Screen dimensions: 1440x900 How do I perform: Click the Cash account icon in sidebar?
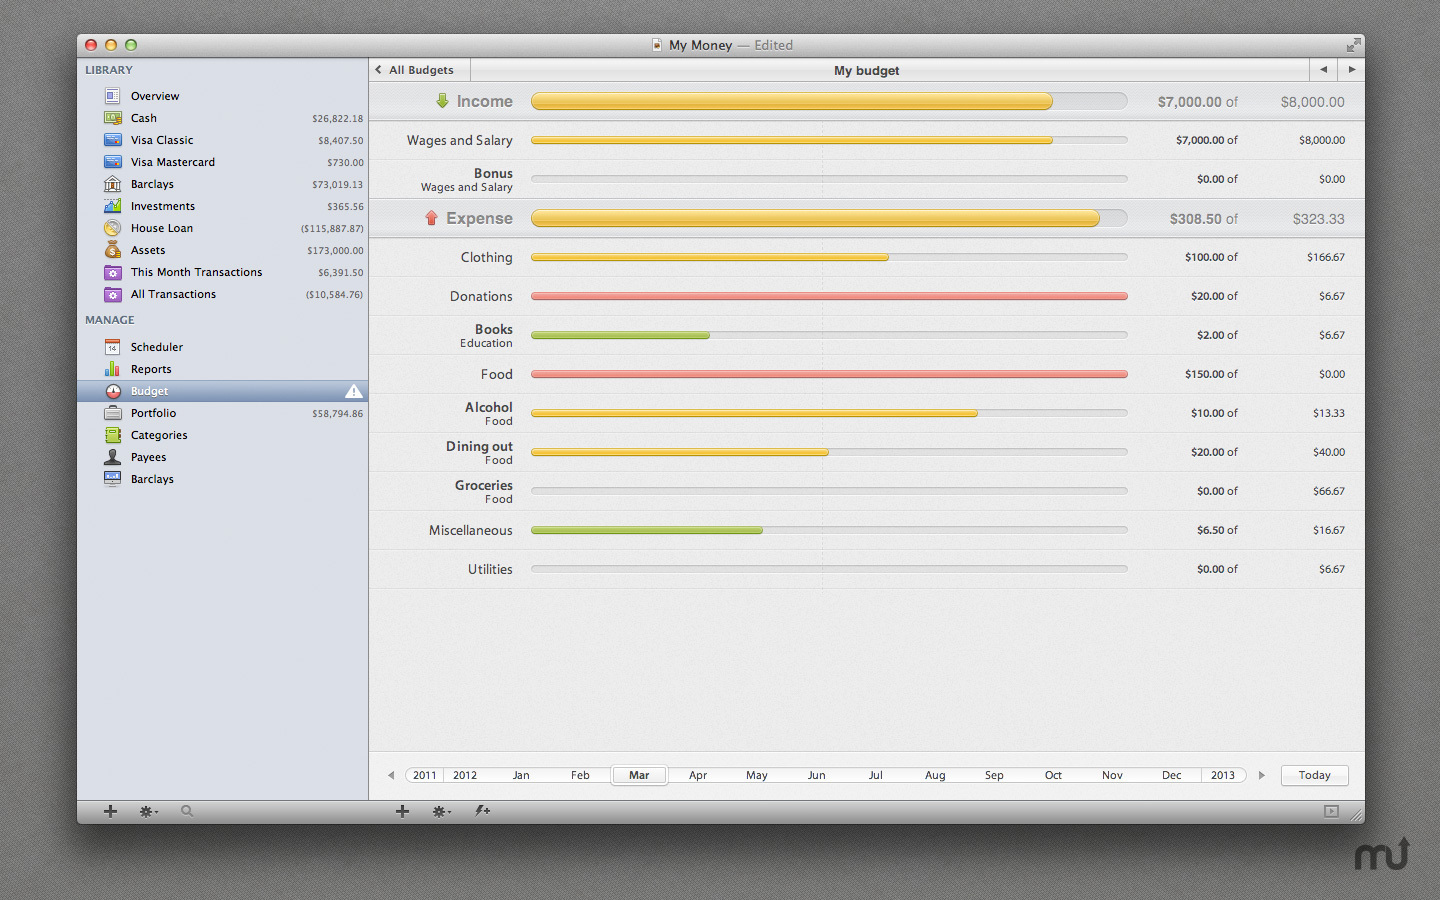[x=113, y=118]
